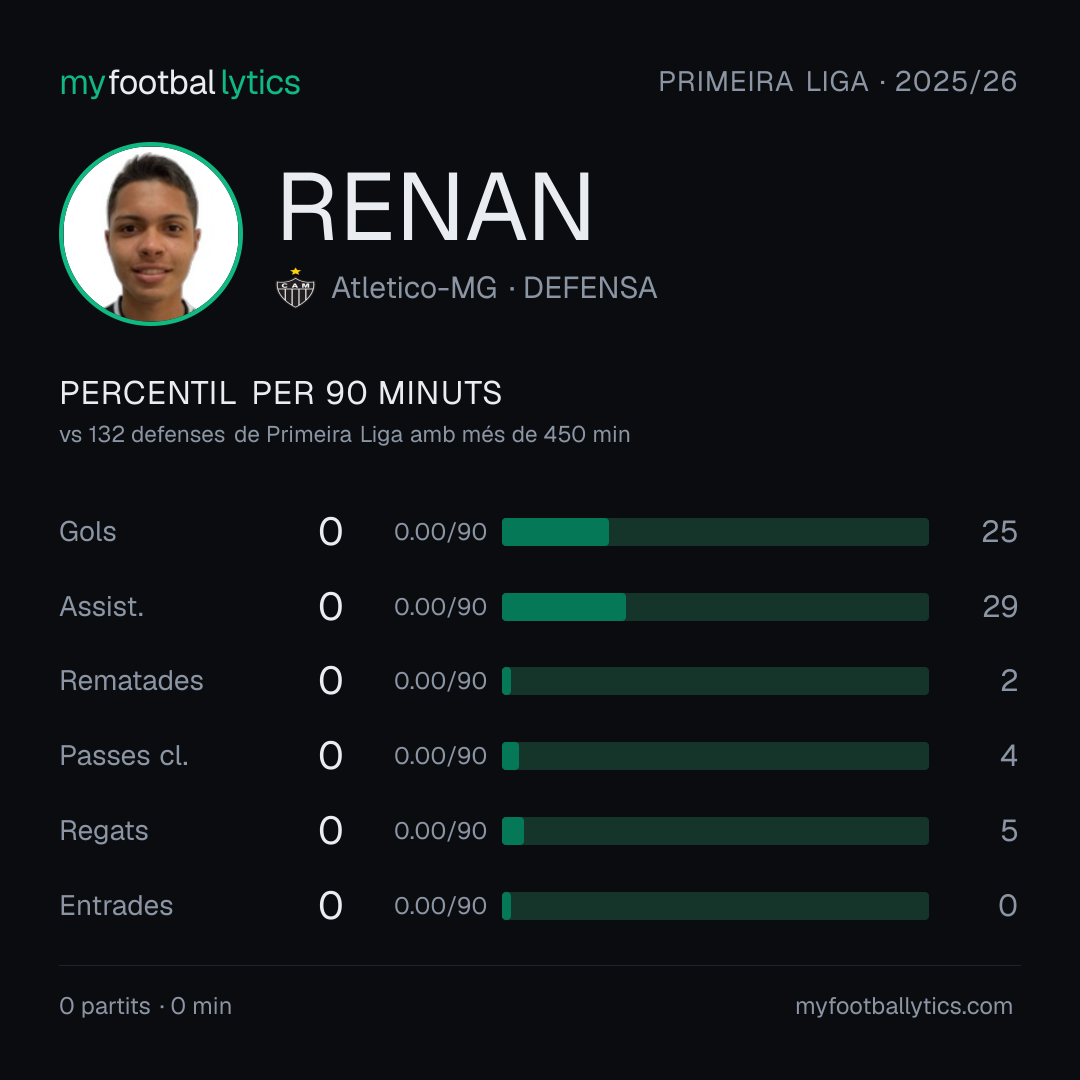Click the Atletico-MG · DEFENSA text
1080x1080 pixels.
pos(494,288)
